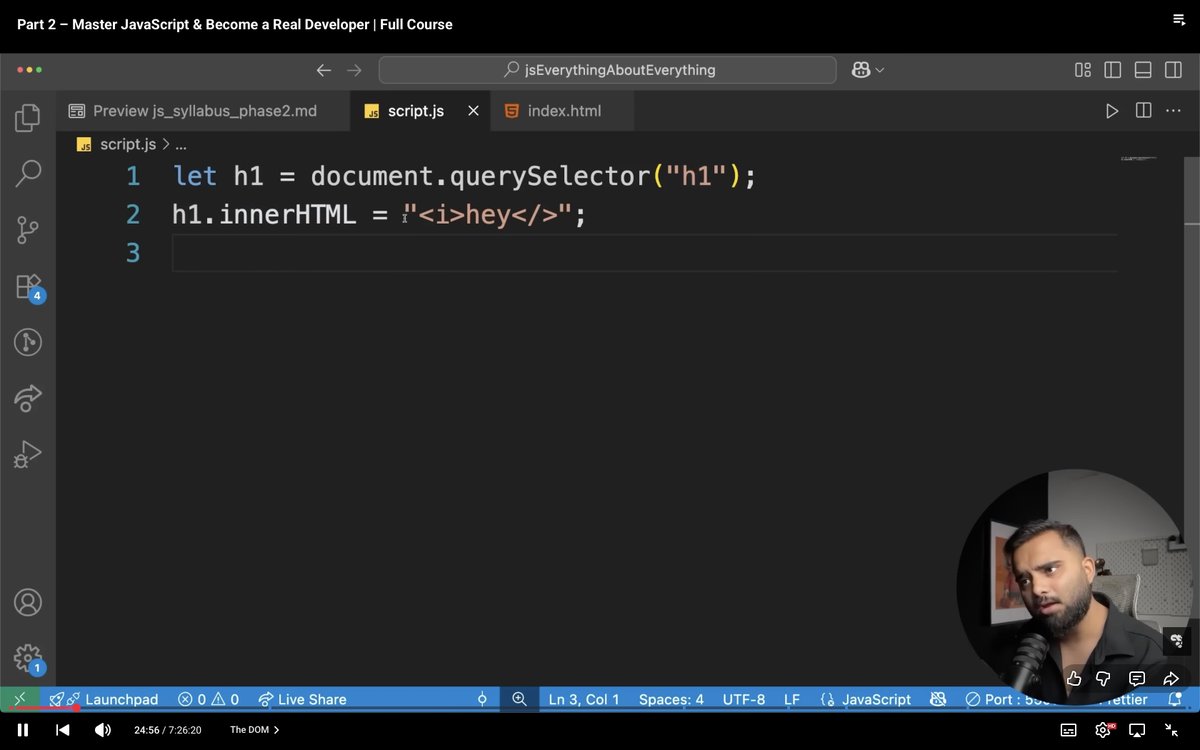Screen dimensions: 1200x750
Task: Start Live Share from status bar
Action: point(302,699)
